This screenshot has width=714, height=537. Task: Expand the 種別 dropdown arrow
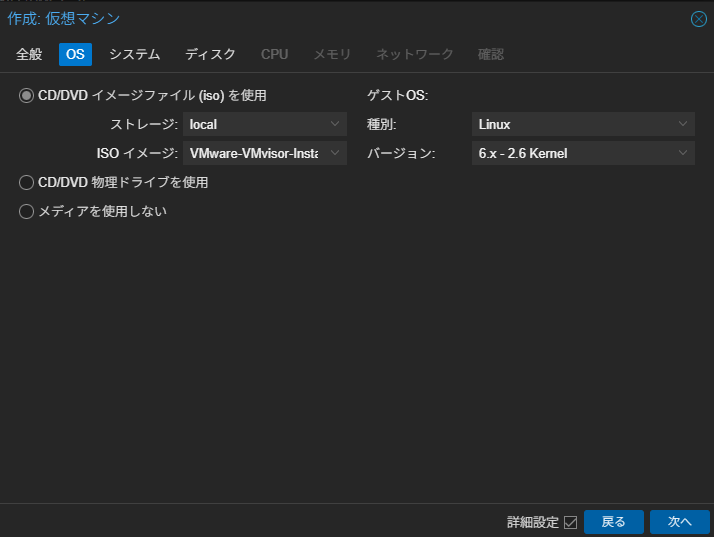pos(683,125)
